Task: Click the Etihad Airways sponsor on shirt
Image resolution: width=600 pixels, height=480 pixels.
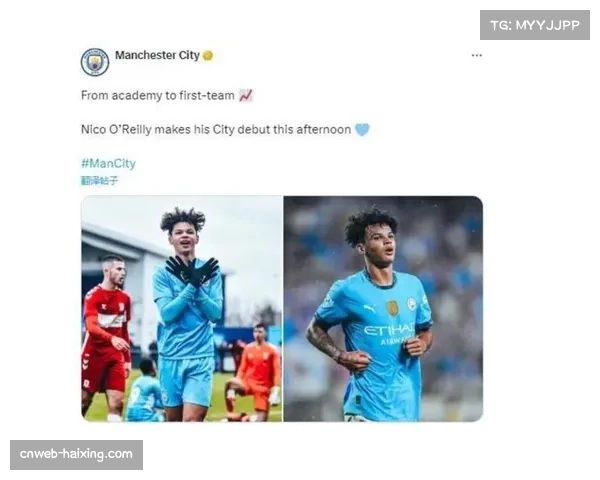Action: (x=389, y=333)
